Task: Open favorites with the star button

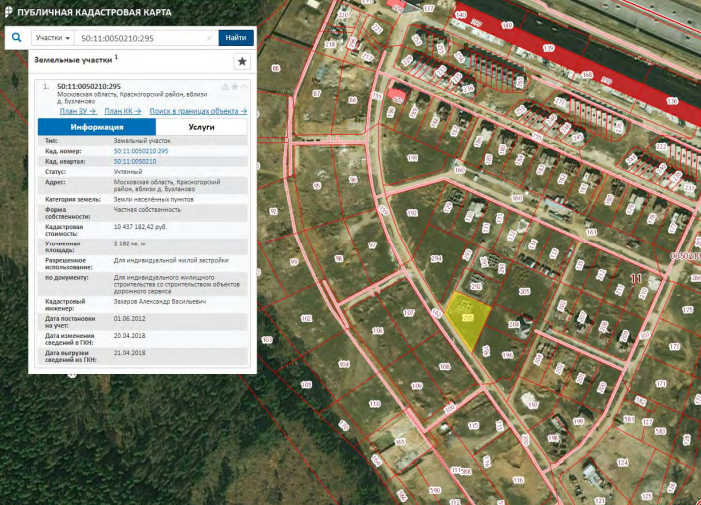Action: click(241, 62)
